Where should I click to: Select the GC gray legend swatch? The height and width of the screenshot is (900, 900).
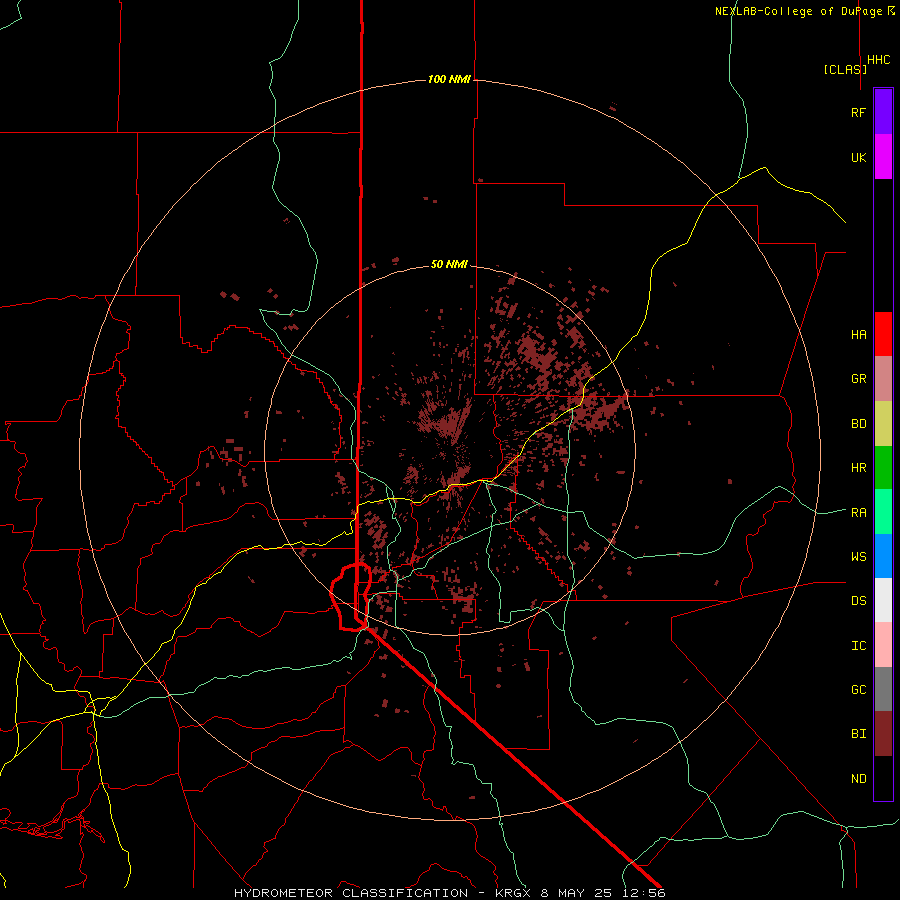tap(883, 689)
